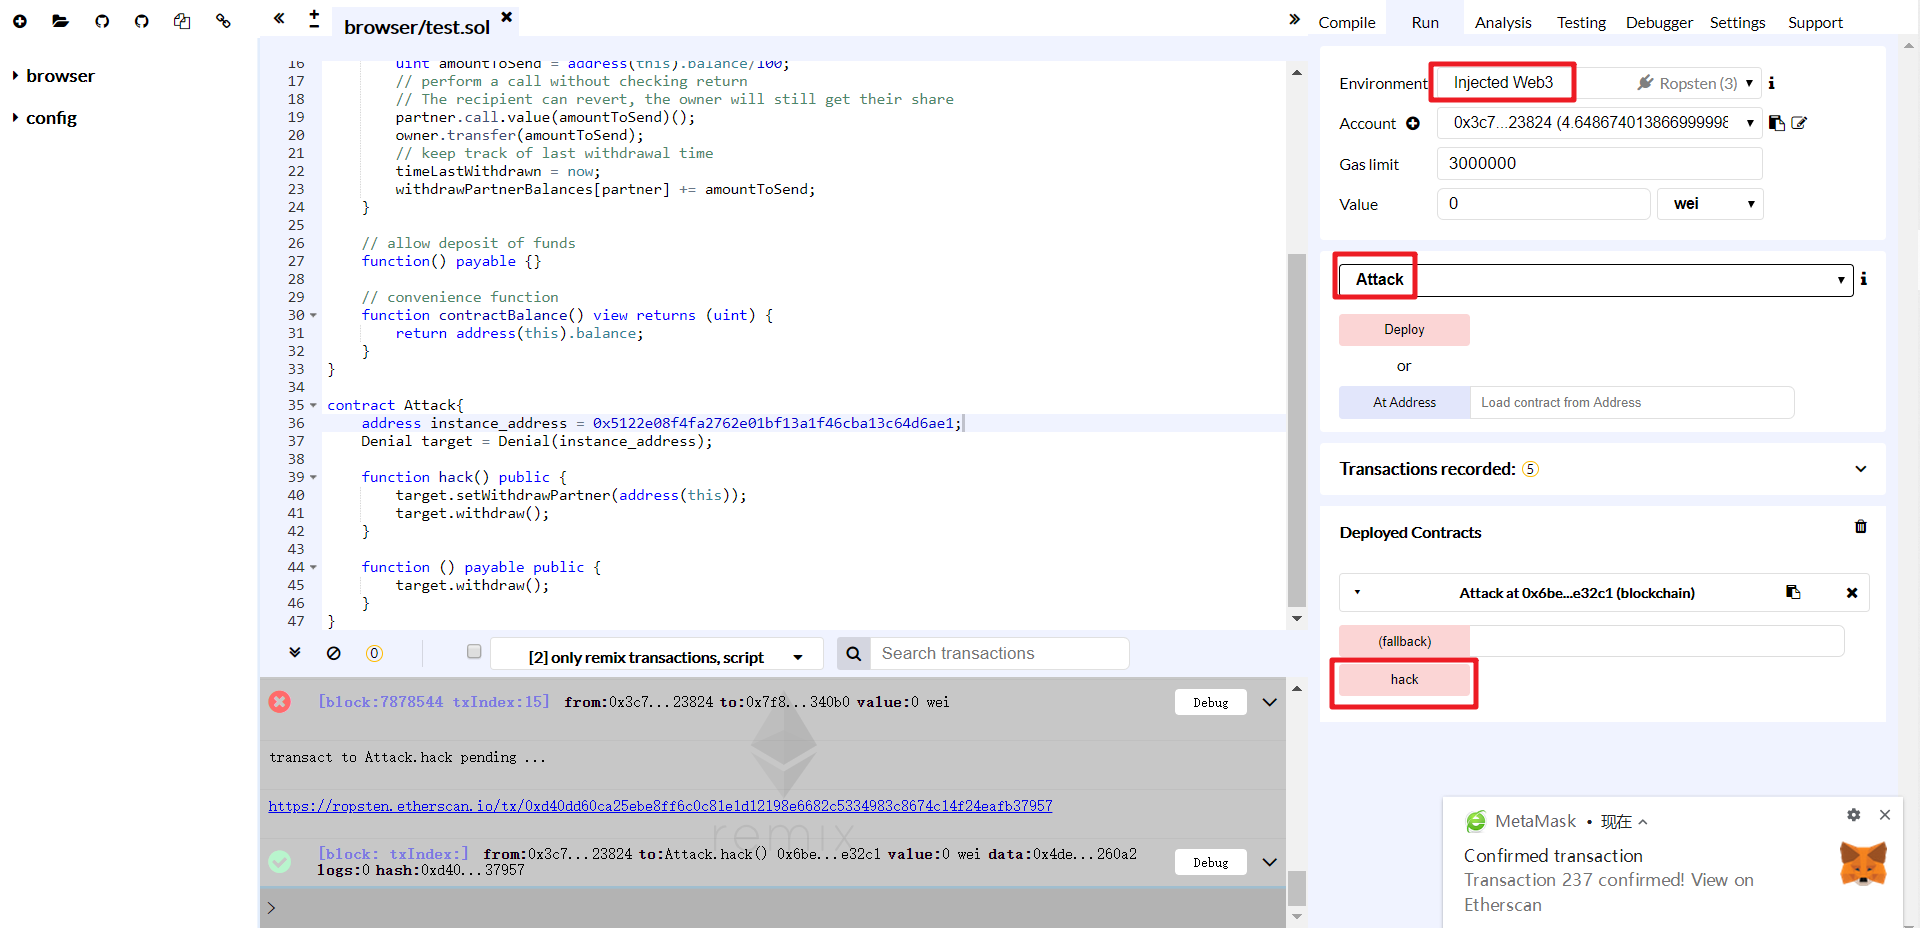
Task: Fold function hack() at line 39
Action: pos(313,478)
